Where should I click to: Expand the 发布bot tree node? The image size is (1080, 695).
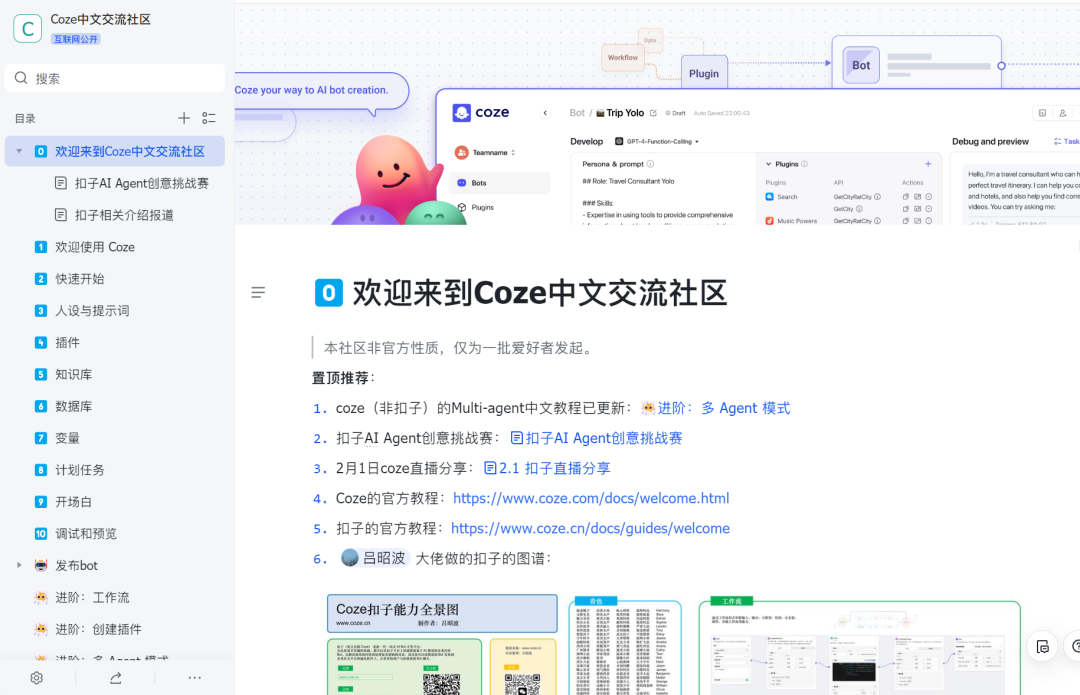tap(19, 565)
